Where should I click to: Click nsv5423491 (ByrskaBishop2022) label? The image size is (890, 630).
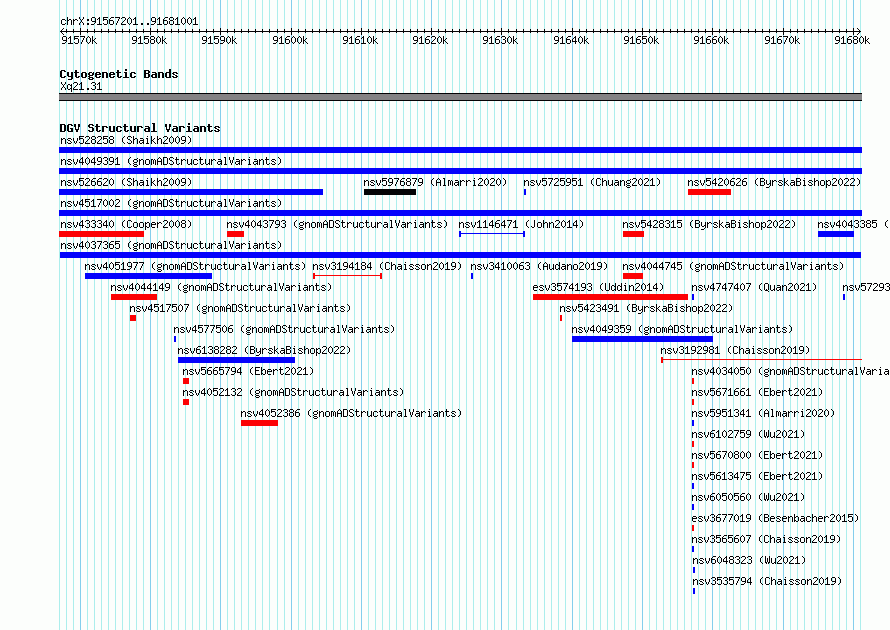click(646, 308)
